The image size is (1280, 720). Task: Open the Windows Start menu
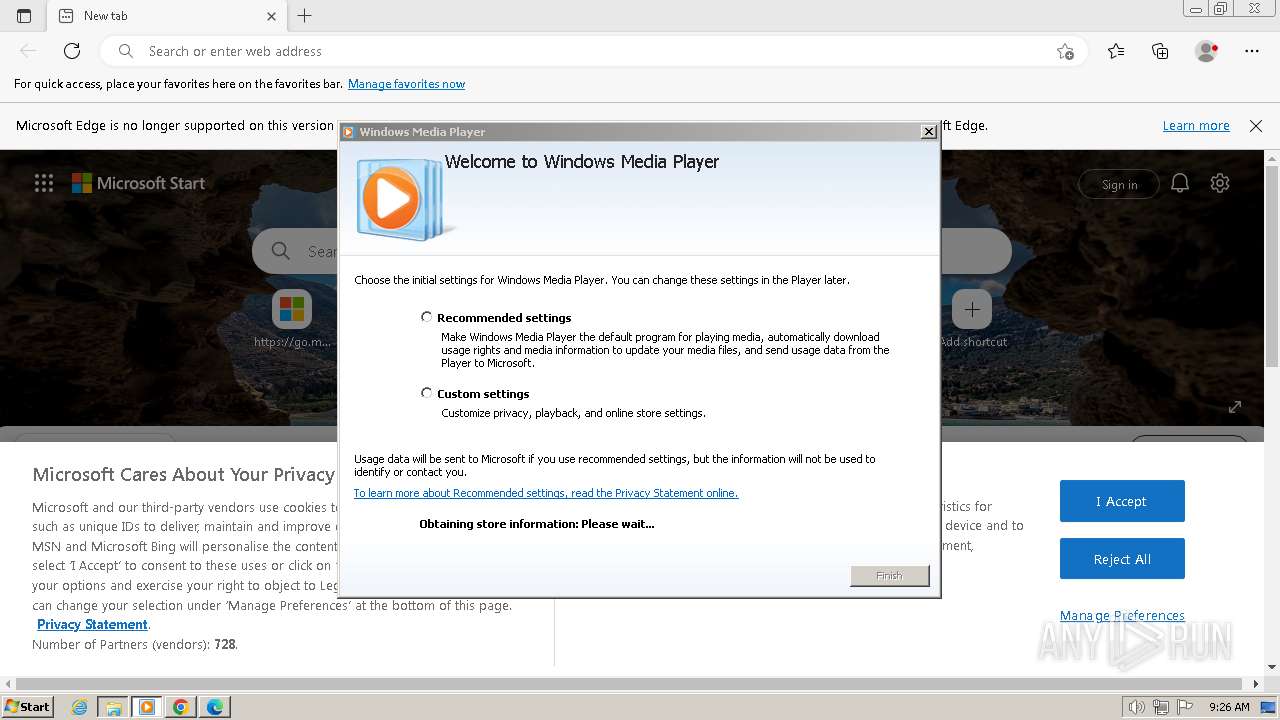tap(27, 707)
